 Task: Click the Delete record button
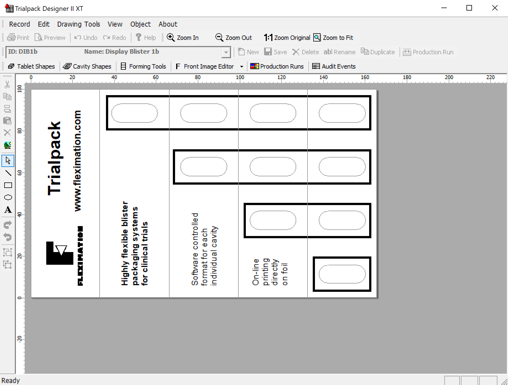point(305,52)
